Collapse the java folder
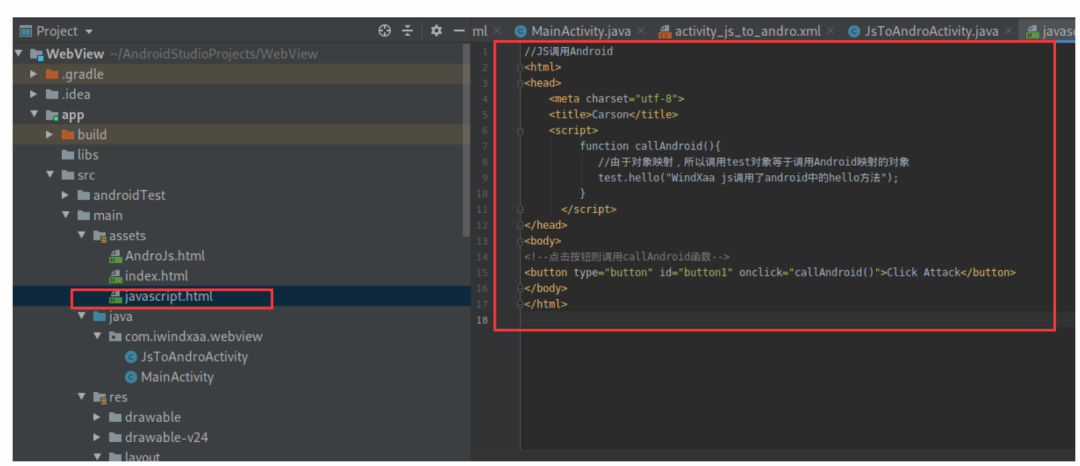This screenshot has height=466, width=1080. coord(81,317)
